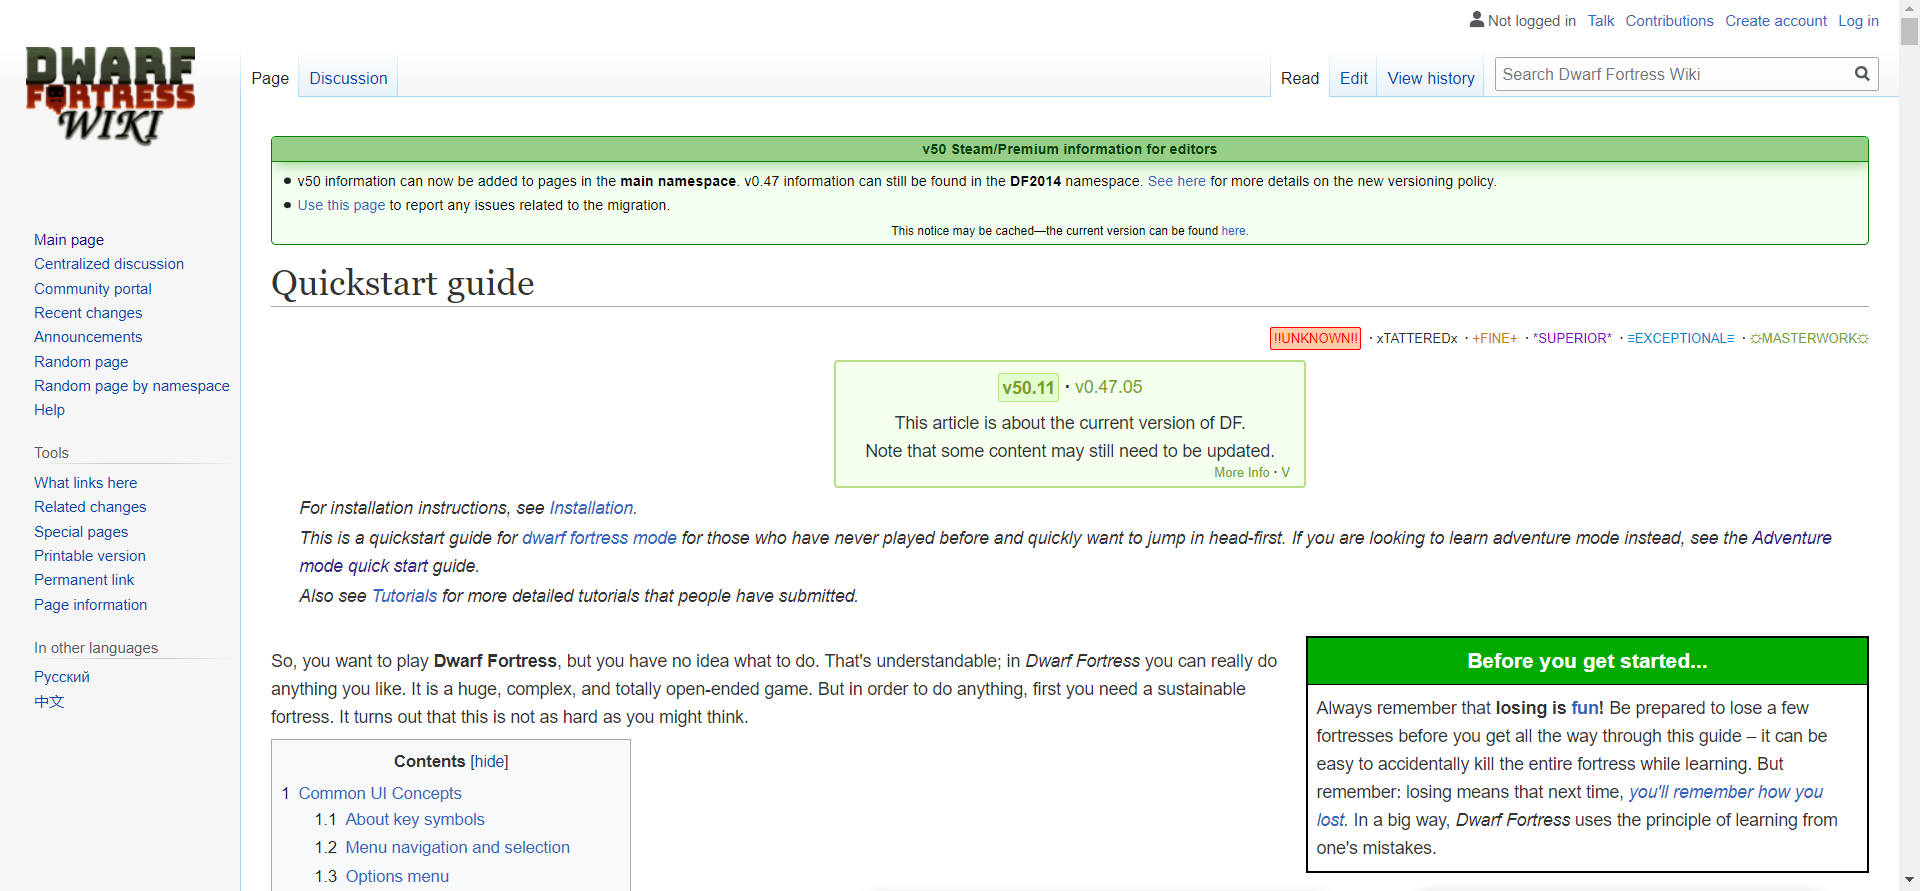The image size is (1920, 891).
Task: Open the Edit tab
Action: click(1353, 78)
